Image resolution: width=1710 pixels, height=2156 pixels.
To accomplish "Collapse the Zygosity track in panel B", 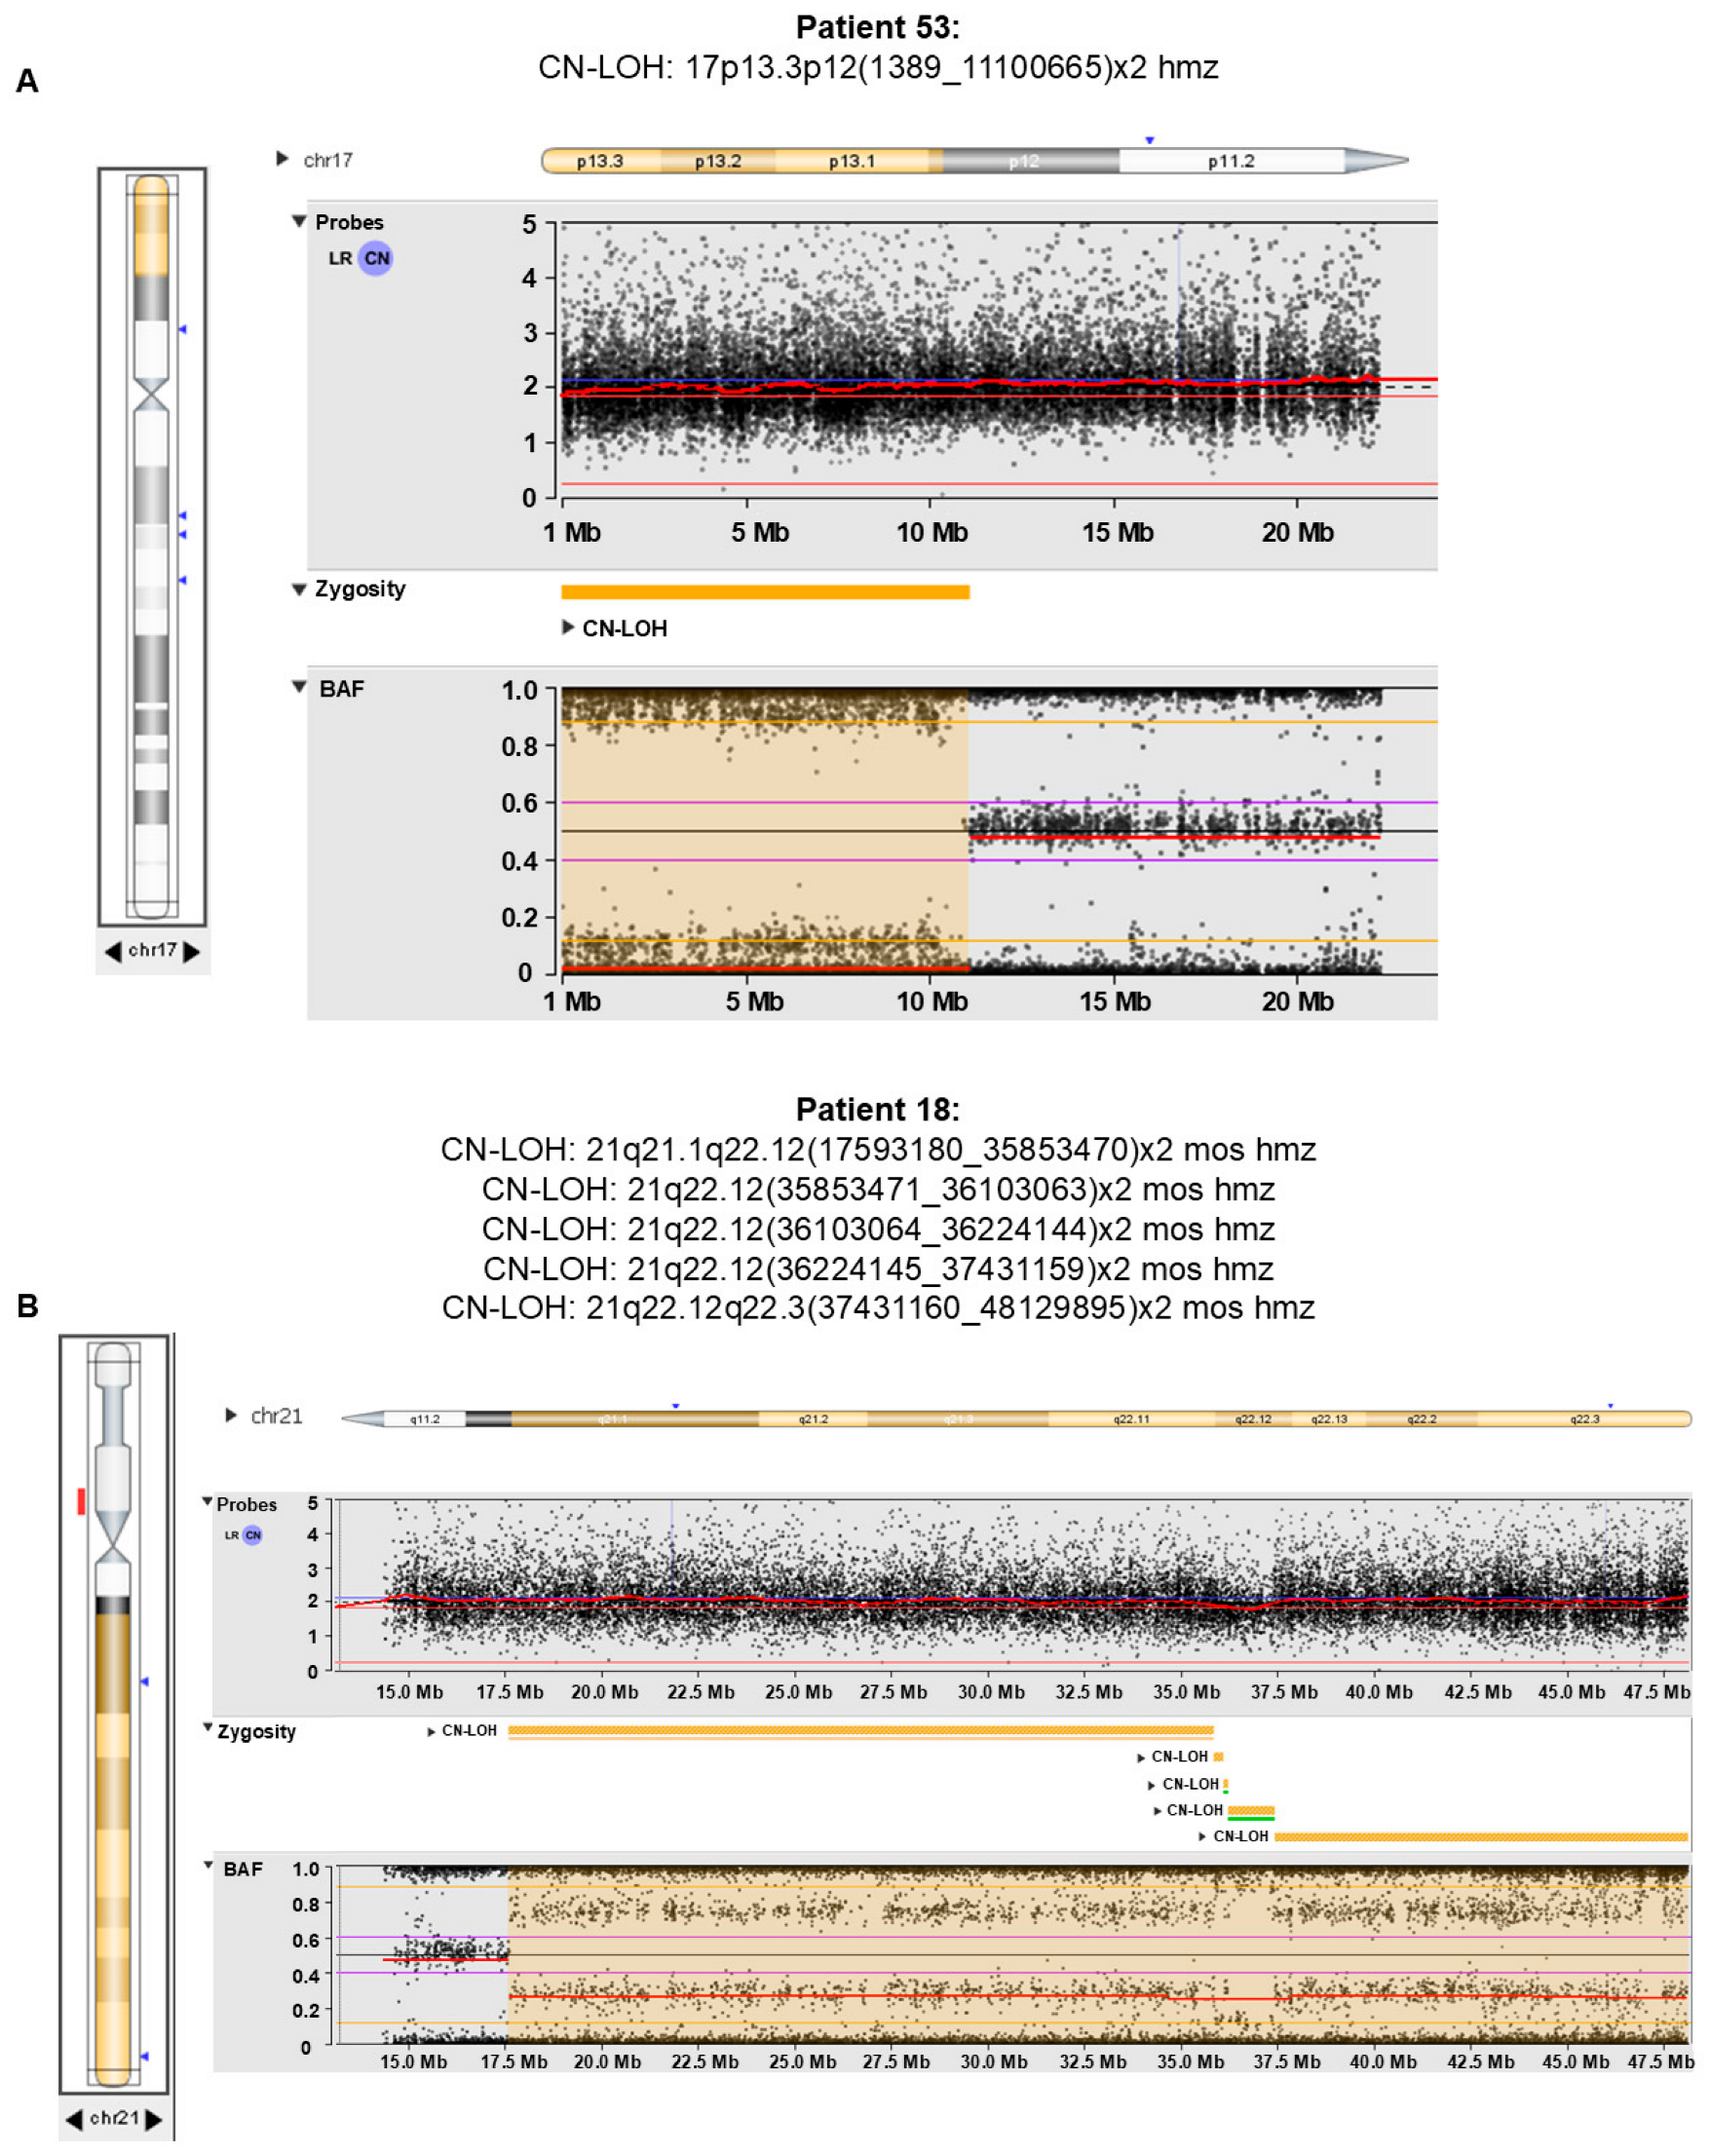I will [207, 1727].
